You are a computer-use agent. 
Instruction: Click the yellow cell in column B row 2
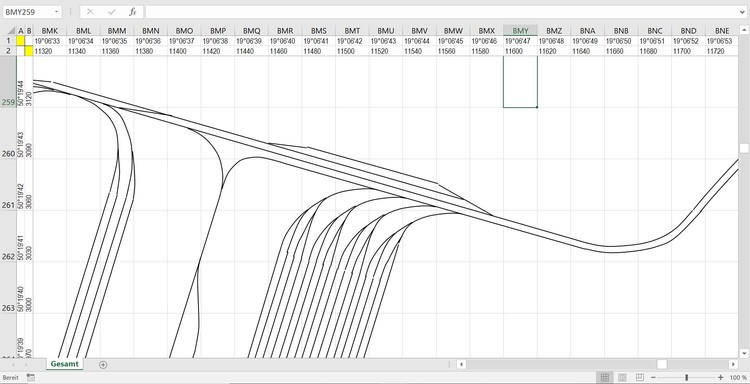(x=29, y=51)
